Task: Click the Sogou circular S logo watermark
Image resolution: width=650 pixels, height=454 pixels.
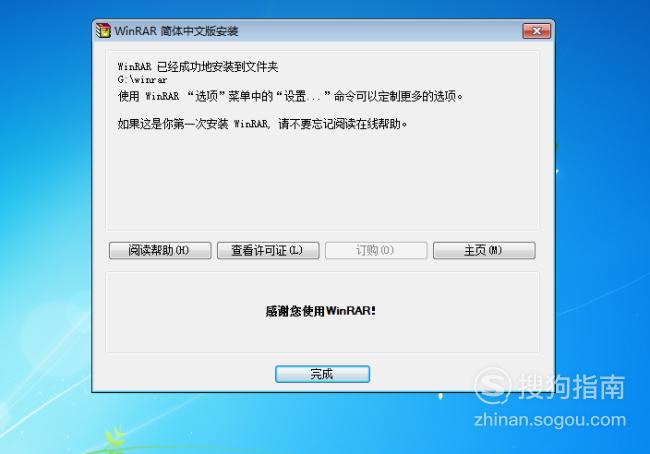Action: pyautogui.click(x=492, y=386)
